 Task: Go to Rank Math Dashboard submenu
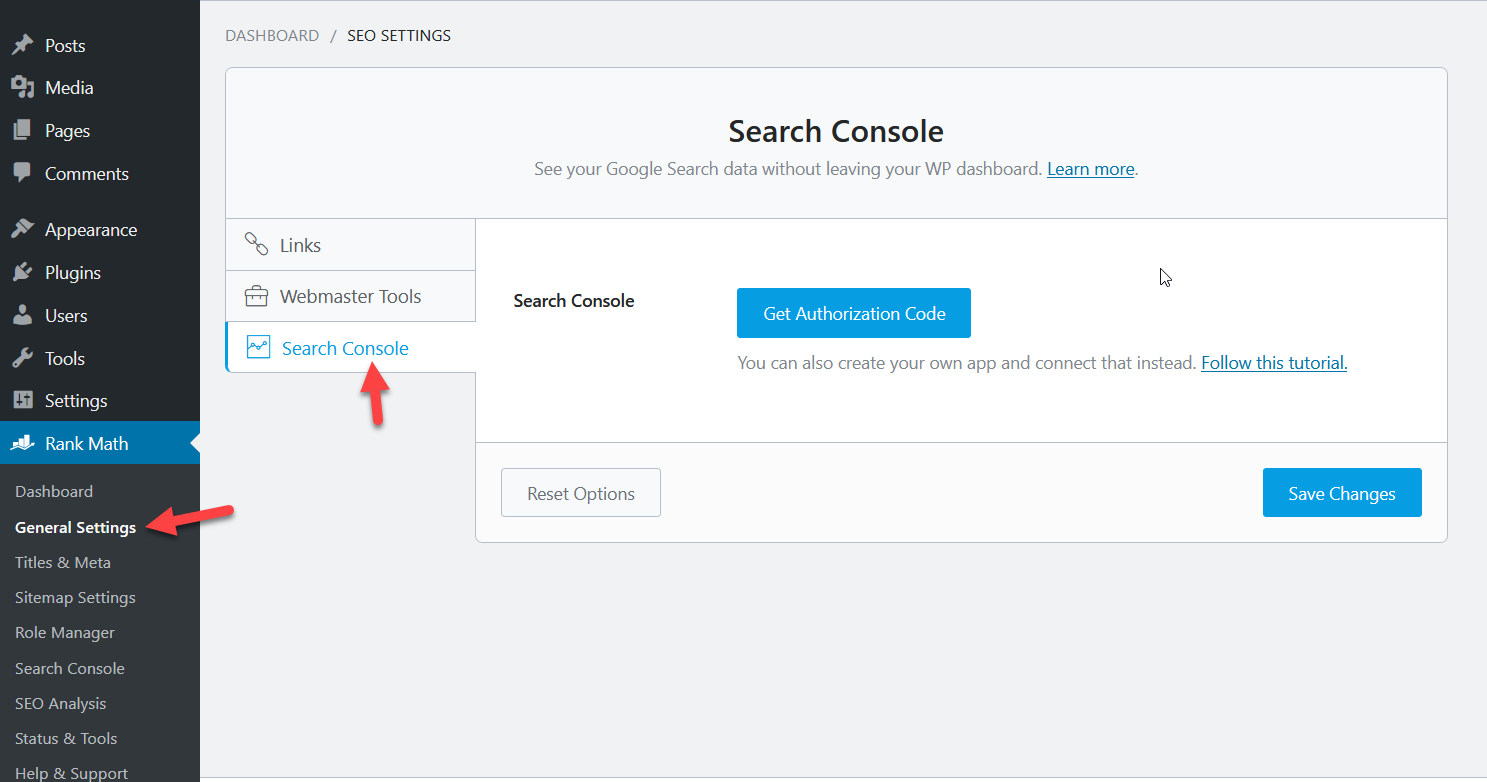(54, 491)
